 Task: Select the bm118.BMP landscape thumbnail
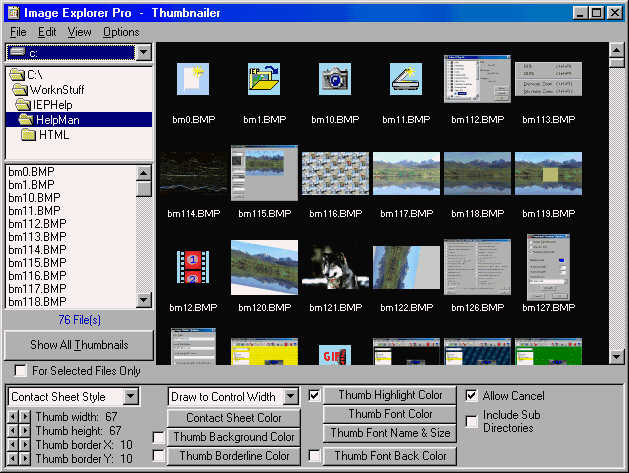pyautogui.click(x=477, y=173)
